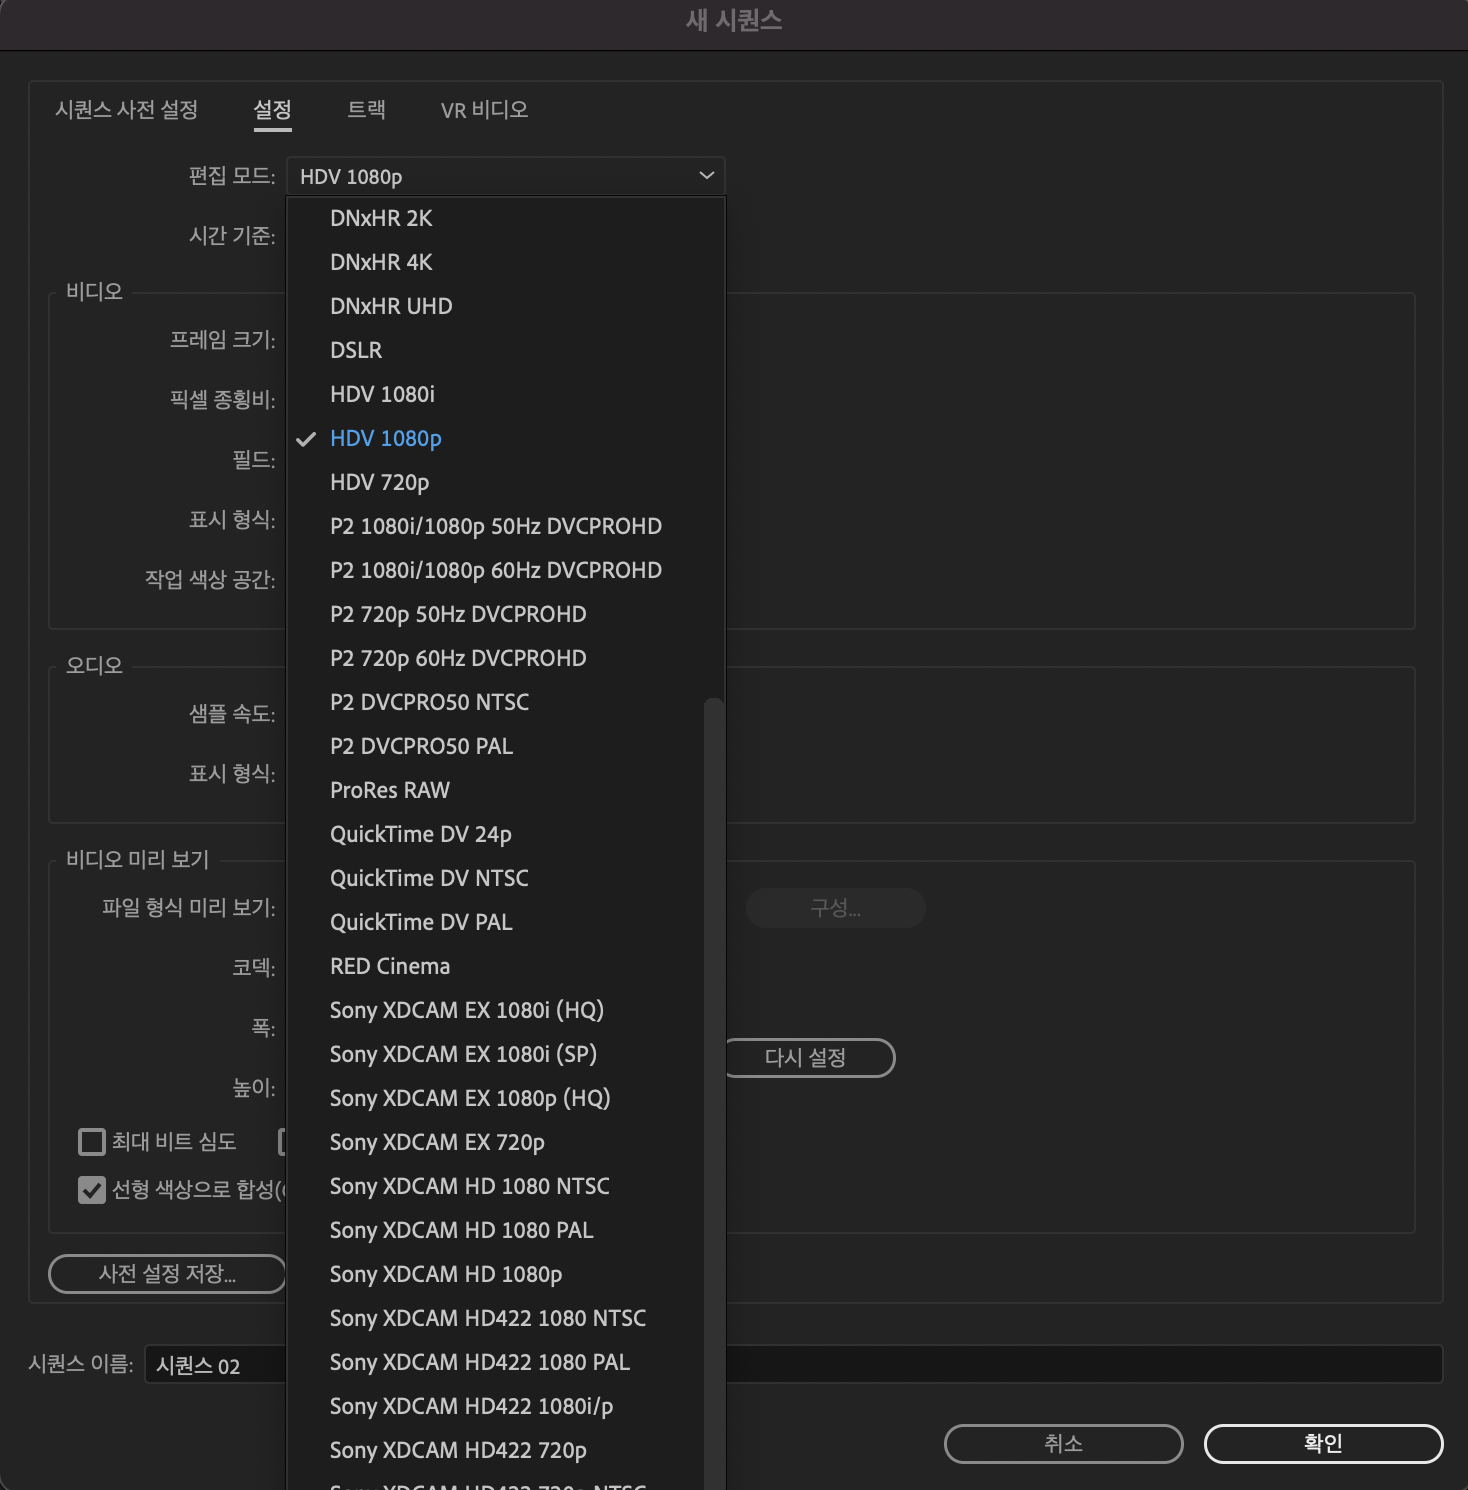
Task: Select the 설정 tab
Action: tap(272, 110)
